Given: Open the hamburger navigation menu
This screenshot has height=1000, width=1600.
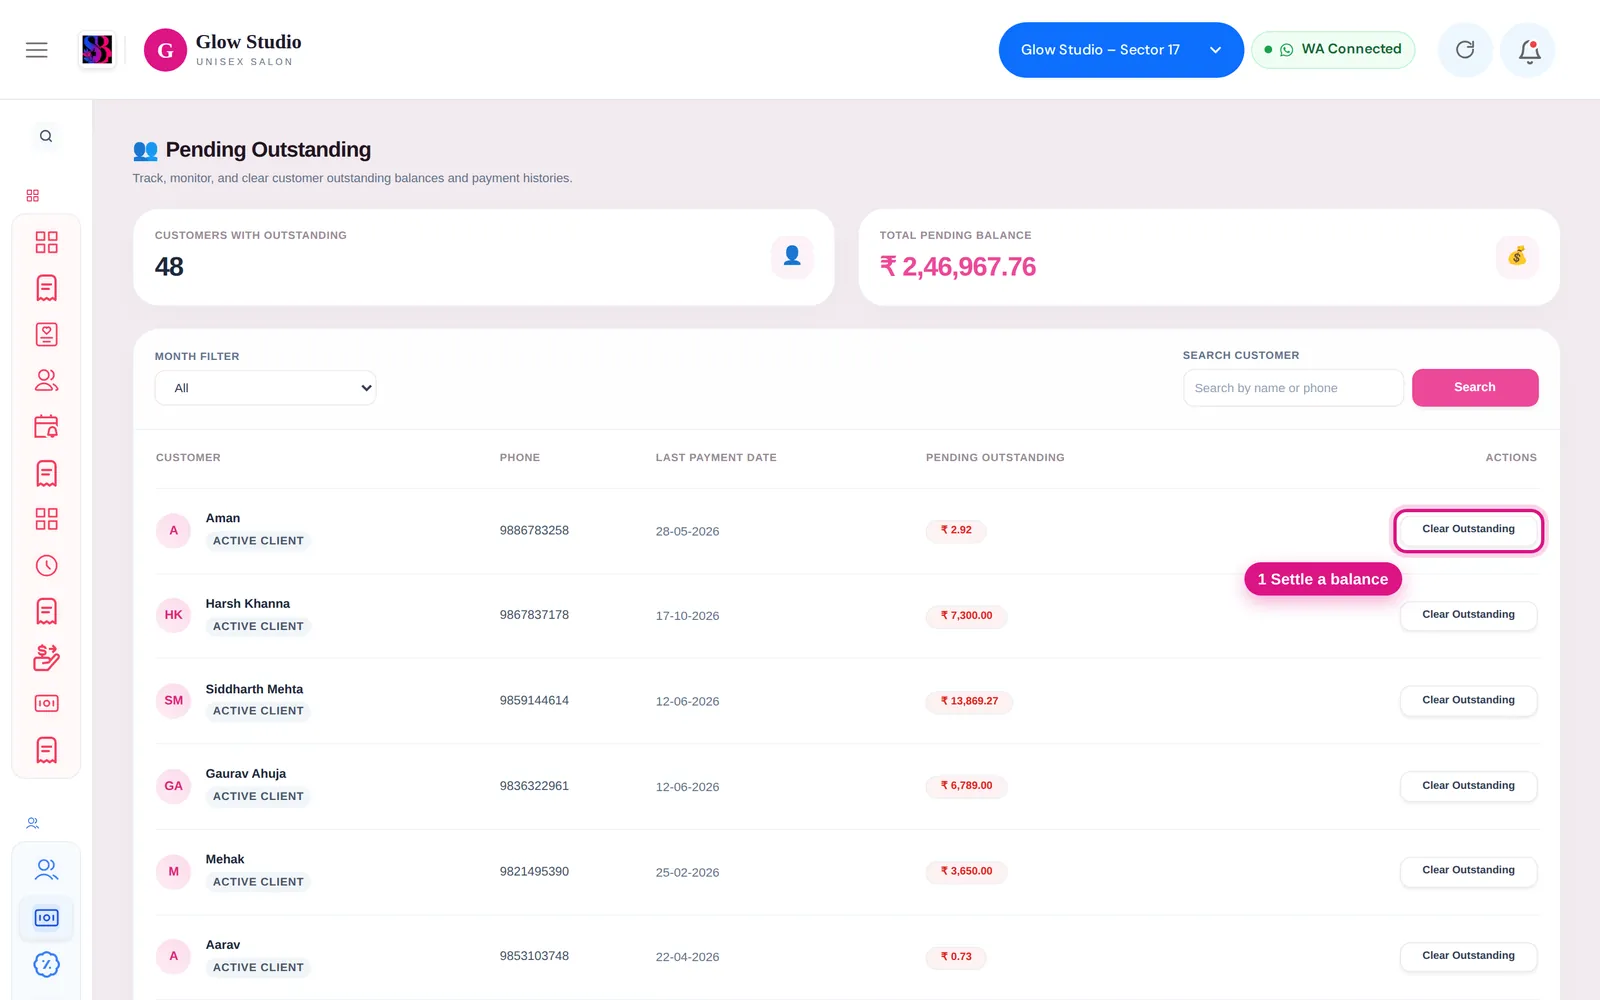Looking at the screenshot, I should (37, 50).
